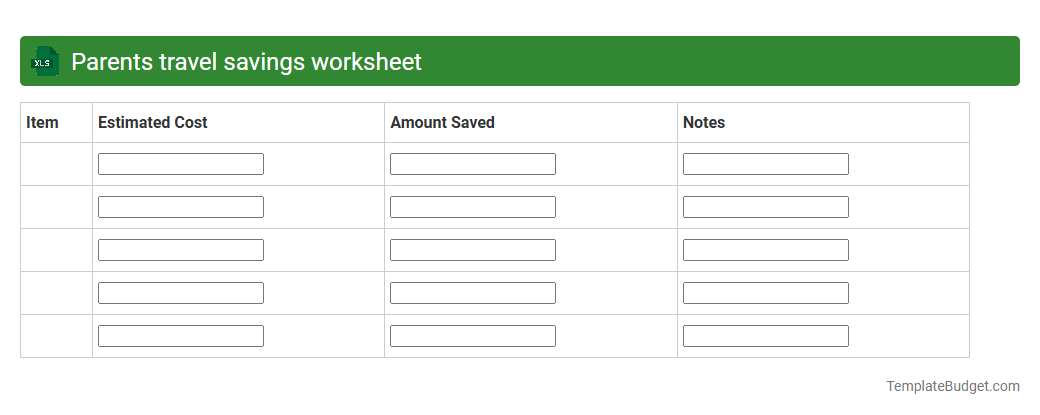Focus the fourth row Estimated Cost field
1040x415 pixels.
coord(181,293)
